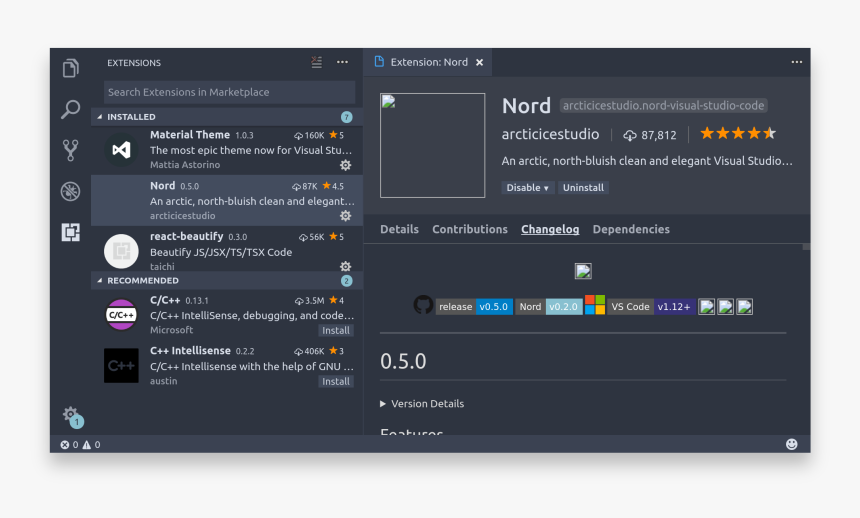Click the warnings count in status bar

(x=92, y=444)
